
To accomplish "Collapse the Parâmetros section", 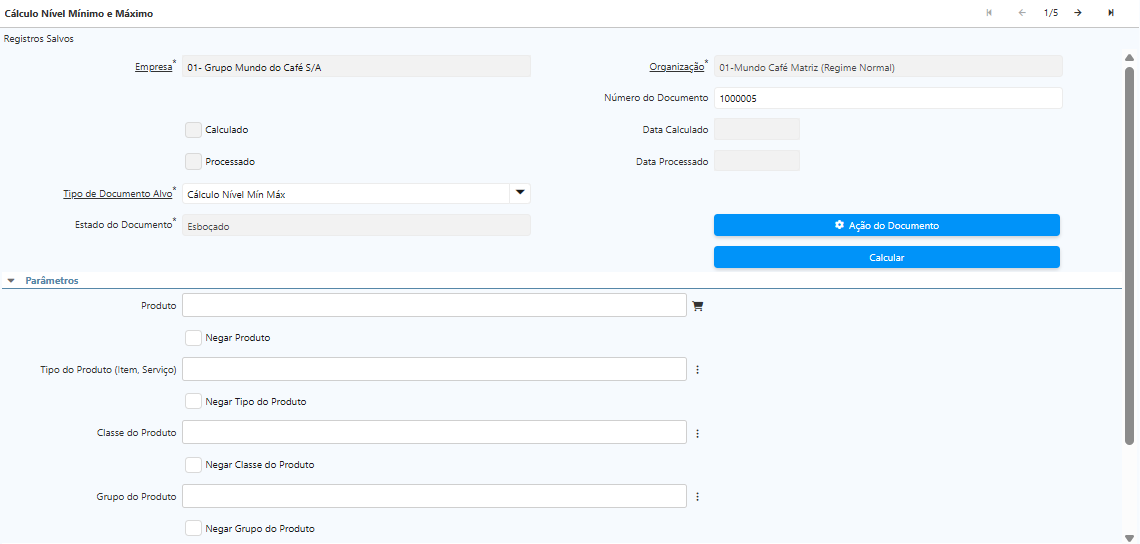I will [11, 281].
